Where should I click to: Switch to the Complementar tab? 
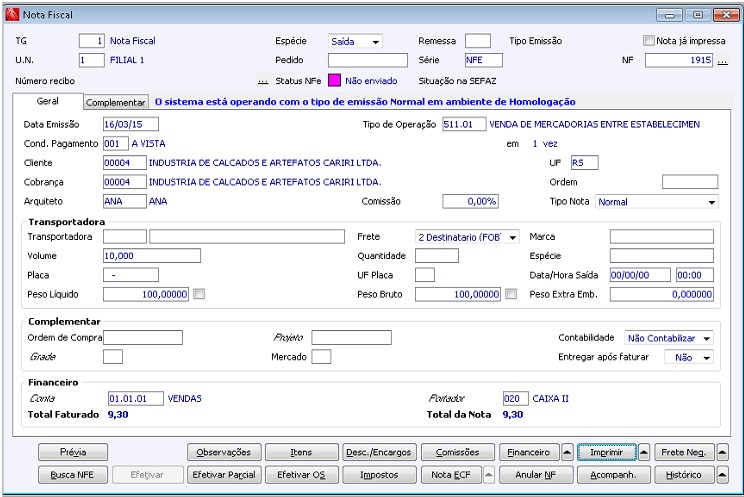pos(115,102)
